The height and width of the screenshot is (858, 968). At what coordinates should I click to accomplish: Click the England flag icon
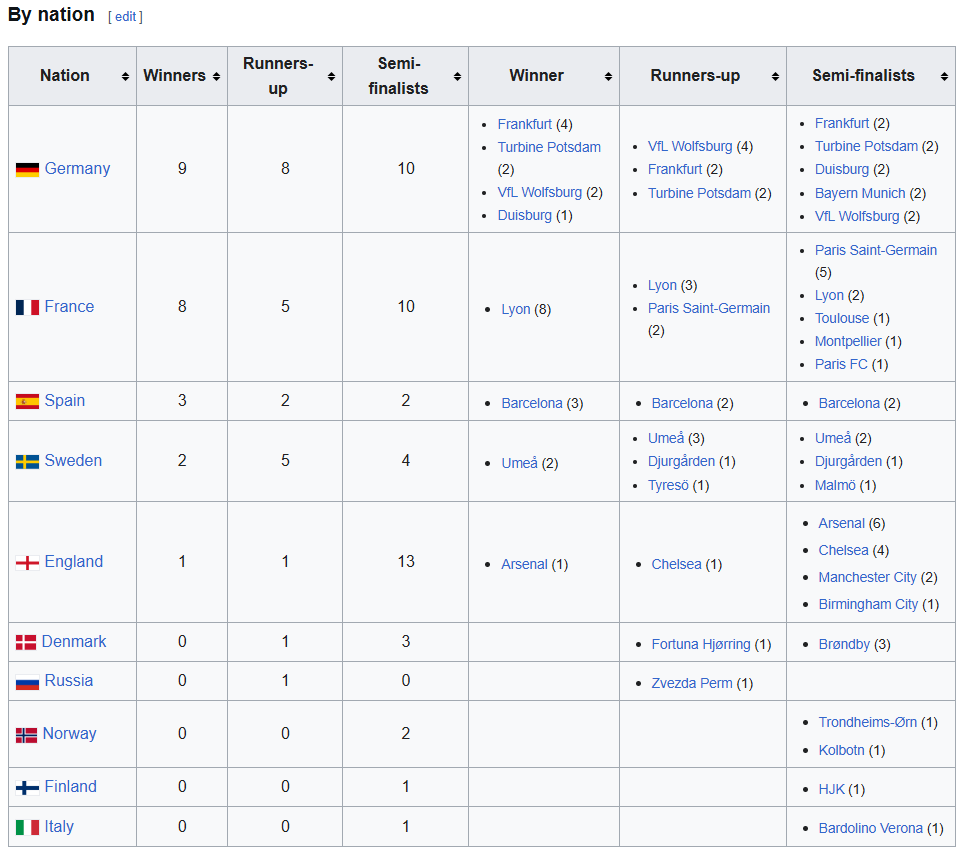(27, 562)
